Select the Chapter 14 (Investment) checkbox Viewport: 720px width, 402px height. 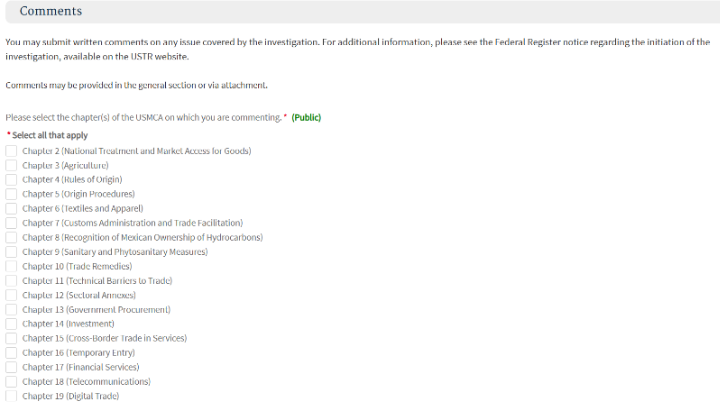pyautogui.click(x=11, y=324)
